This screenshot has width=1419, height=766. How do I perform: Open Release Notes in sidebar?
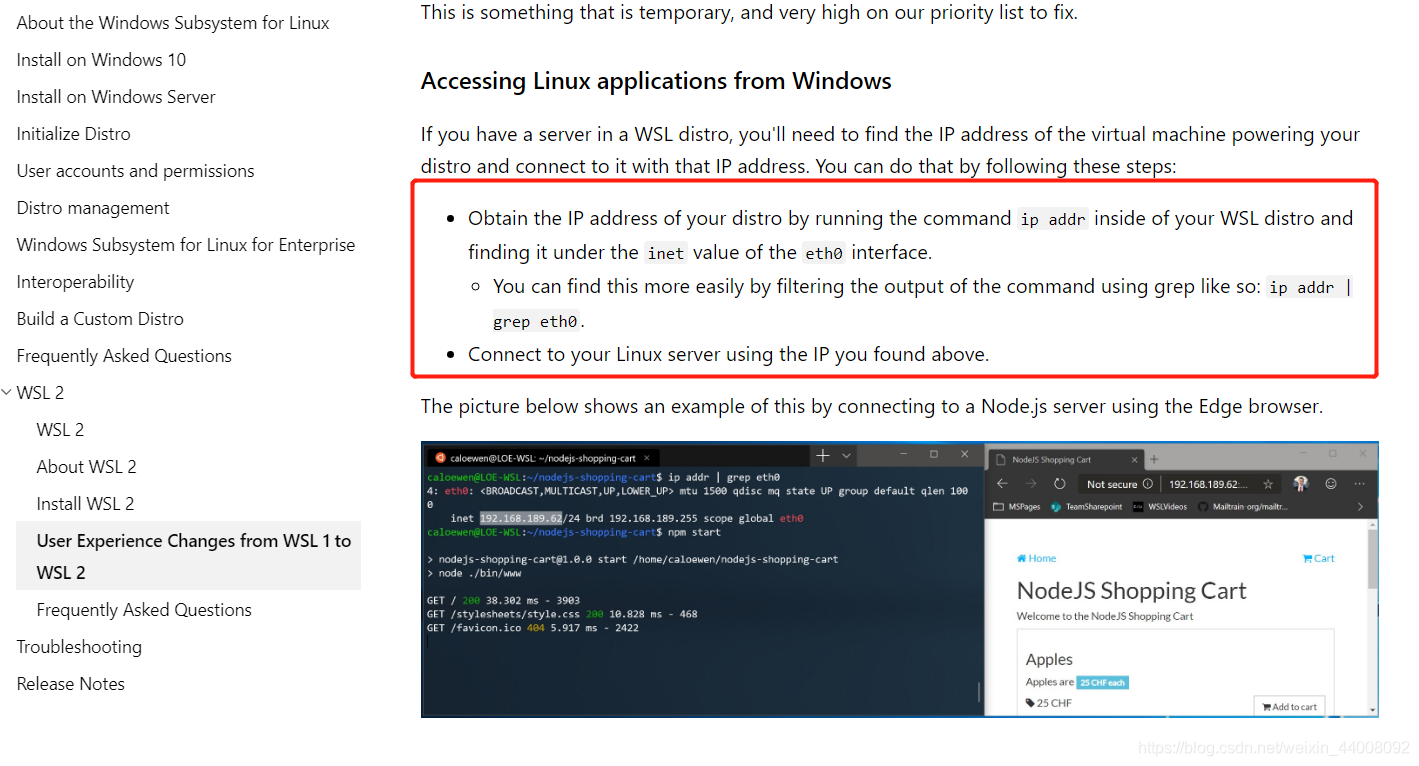click(x=70, y=684)
